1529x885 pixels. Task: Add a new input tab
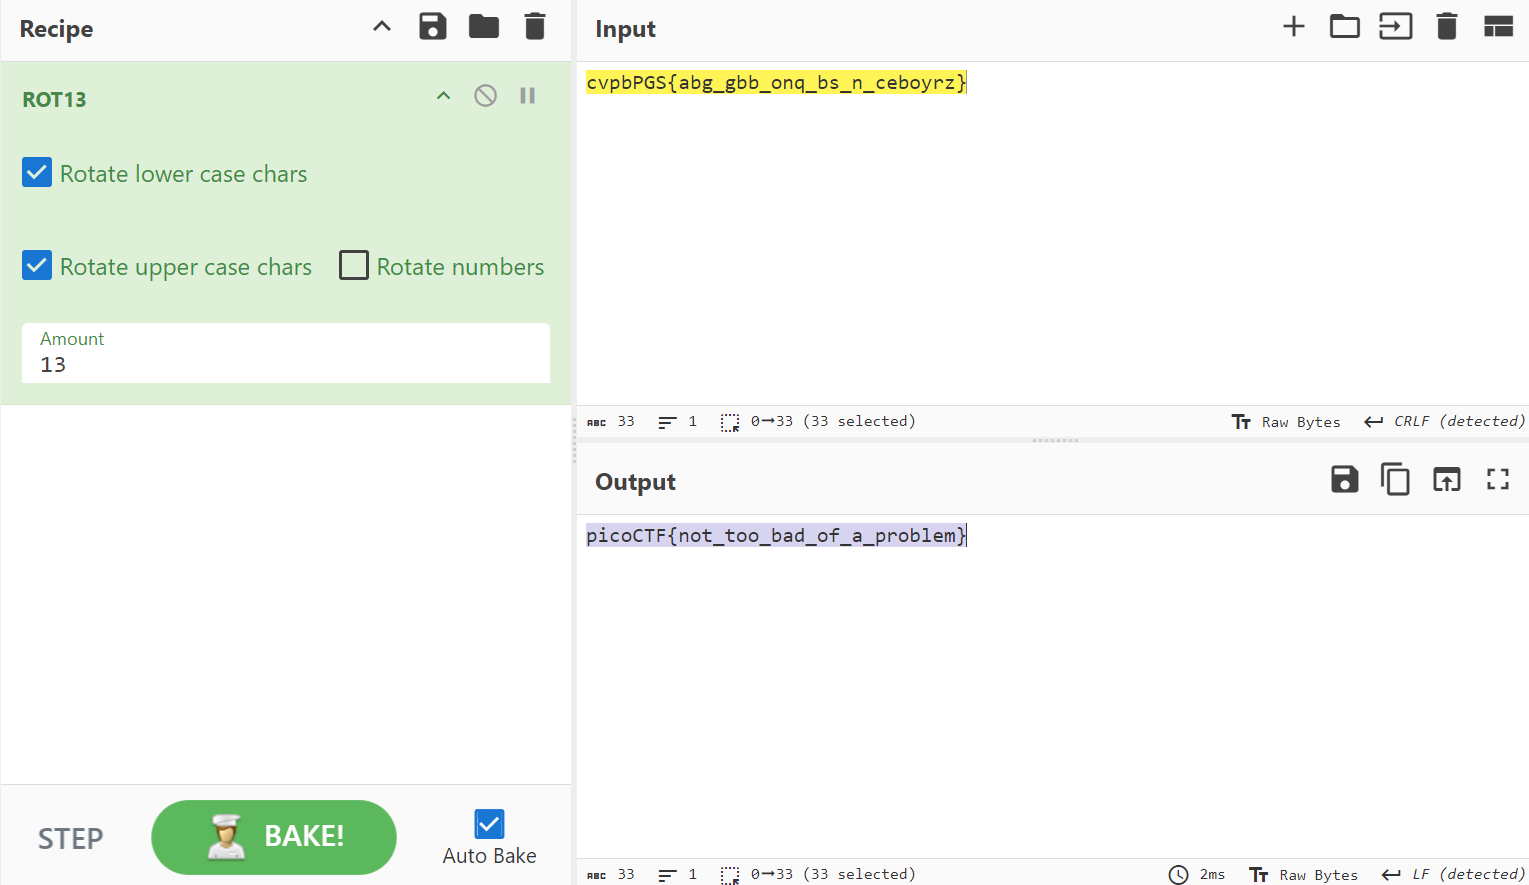click(1293, 27)
